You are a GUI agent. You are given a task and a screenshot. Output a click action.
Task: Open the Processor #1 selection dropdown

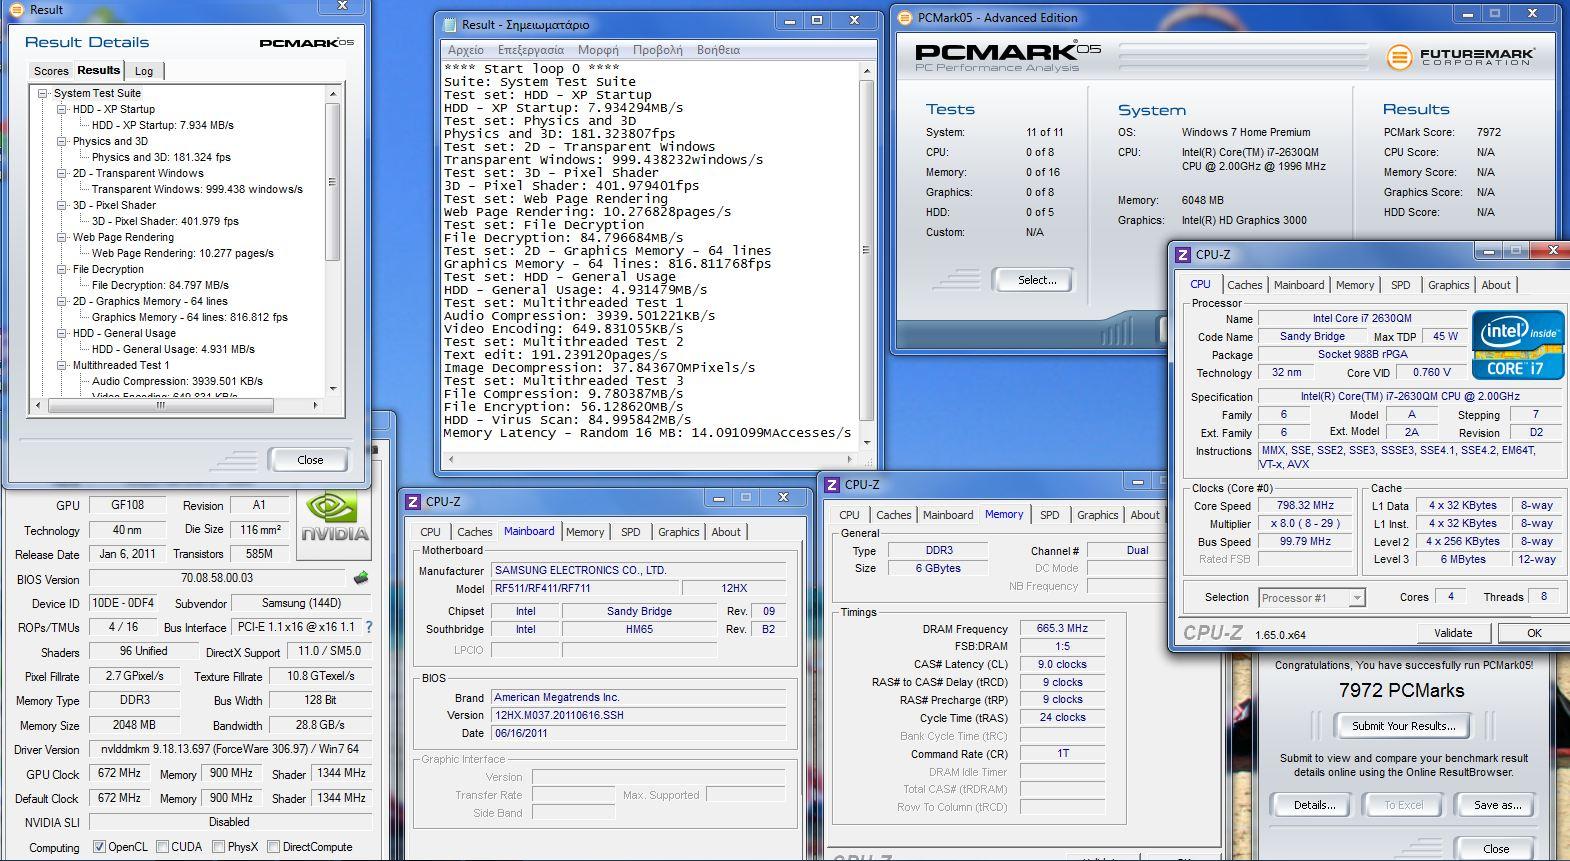click(x=1356, y=598)
